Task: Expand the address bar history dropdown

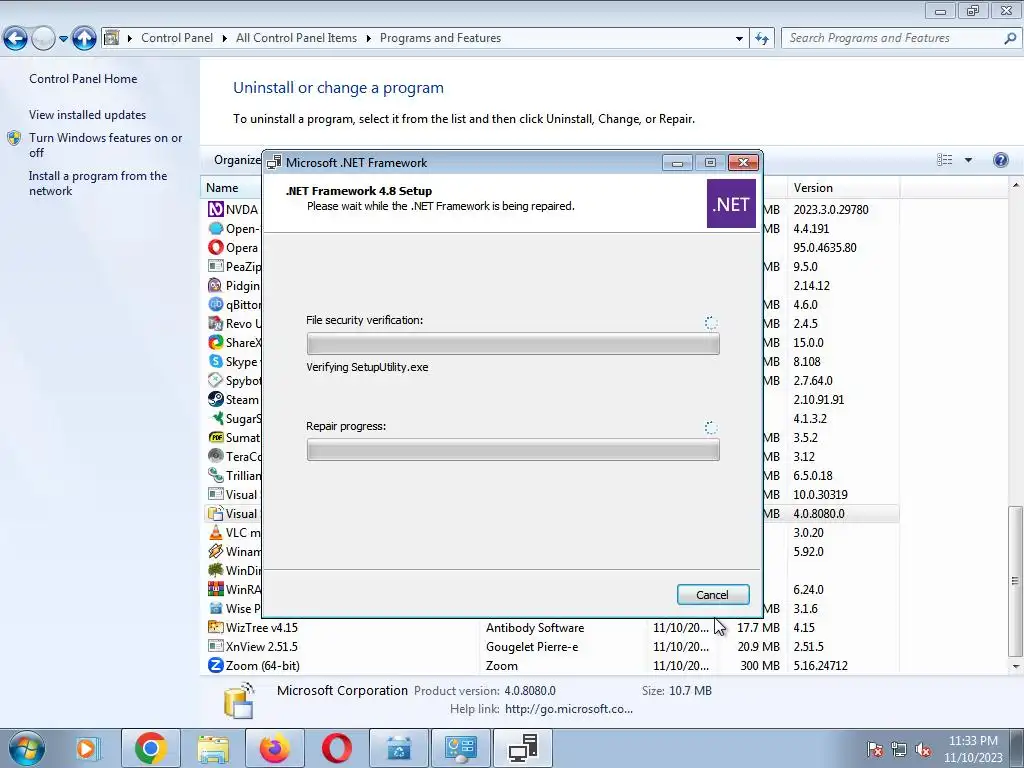Action: tap(739, 39)
